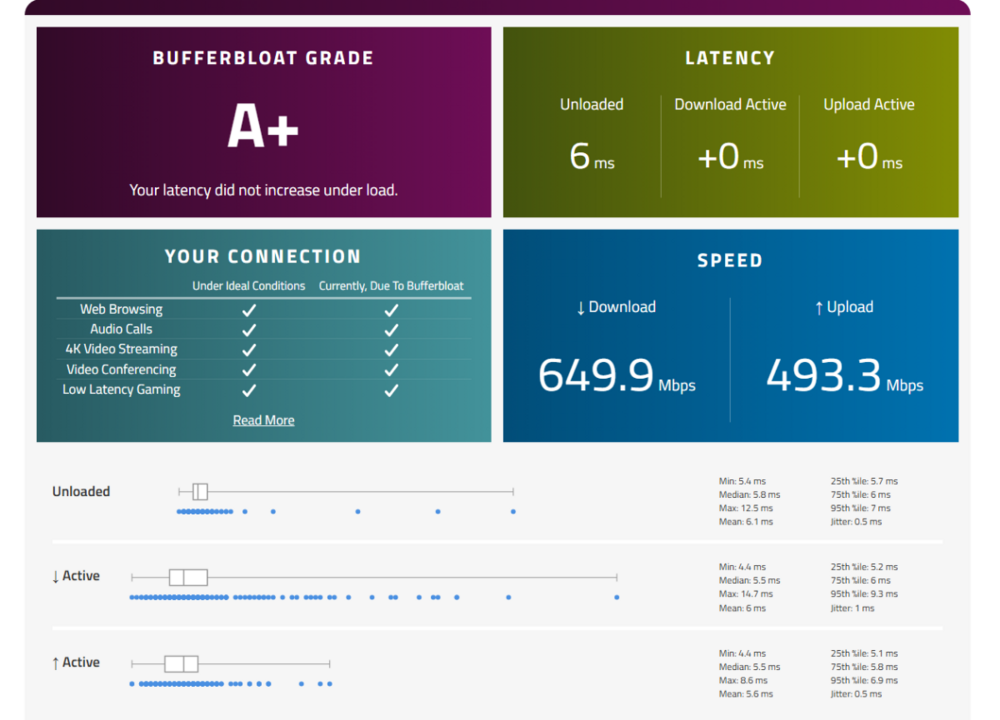Click the Low Latency Gaming row label
The width and height of the screenshot is (1000, 720).
pyautogui.click(x=121, y=390)
